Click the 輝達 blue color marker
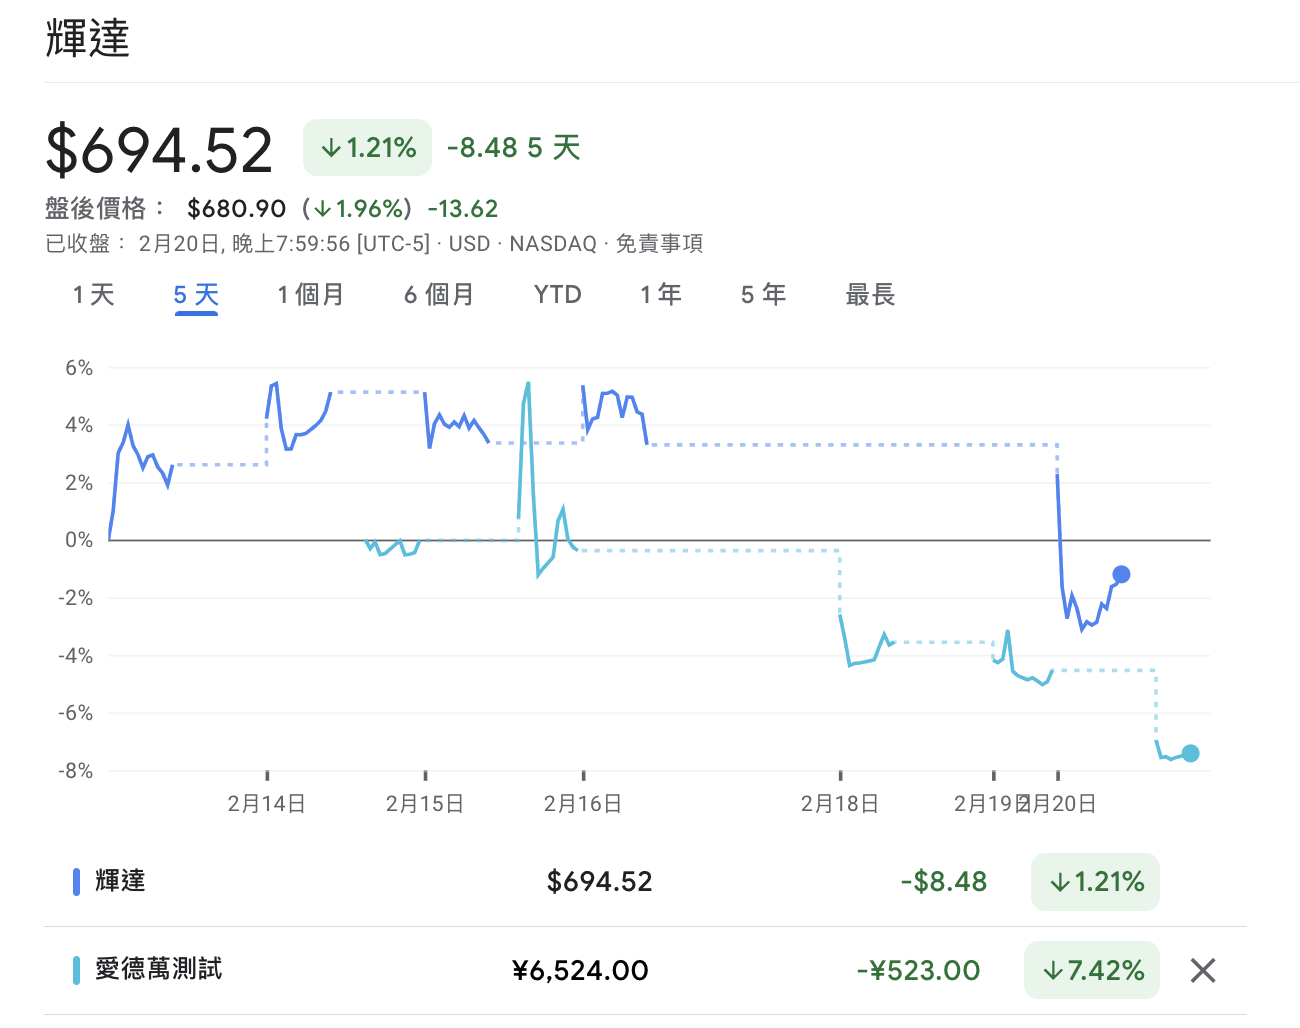Screen dimensions: 1300x1028 [76, 882]
